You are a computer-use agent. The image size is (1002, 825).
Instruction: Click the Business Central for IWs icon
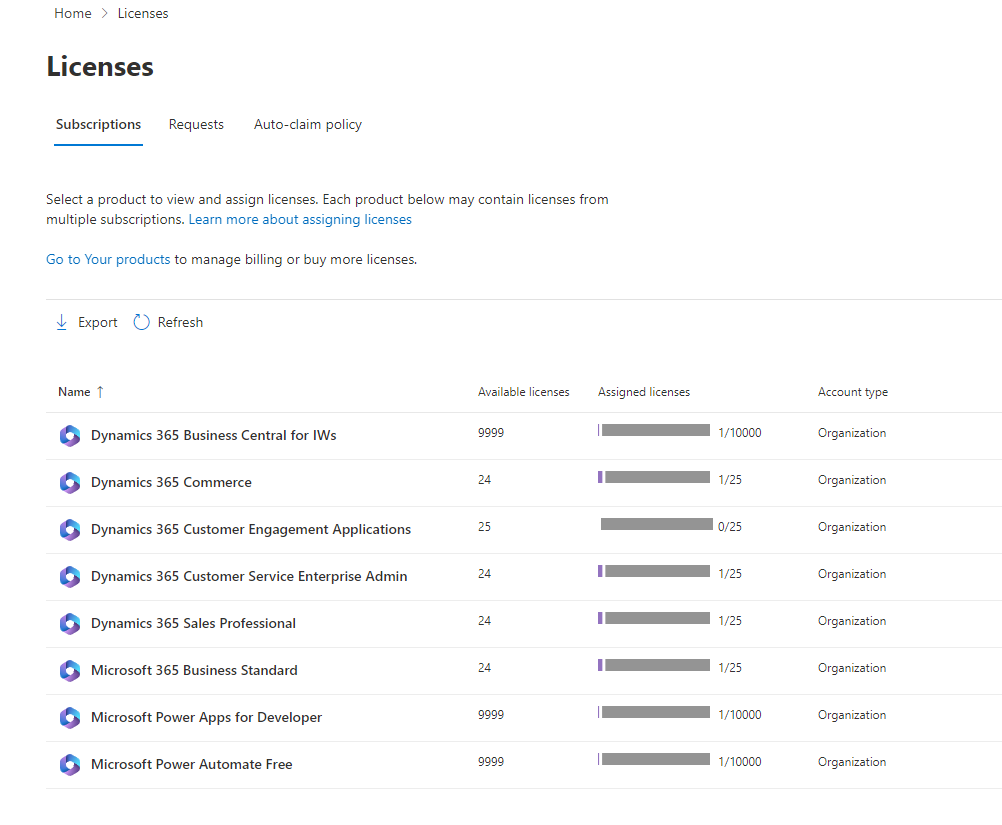click(69, 436)
